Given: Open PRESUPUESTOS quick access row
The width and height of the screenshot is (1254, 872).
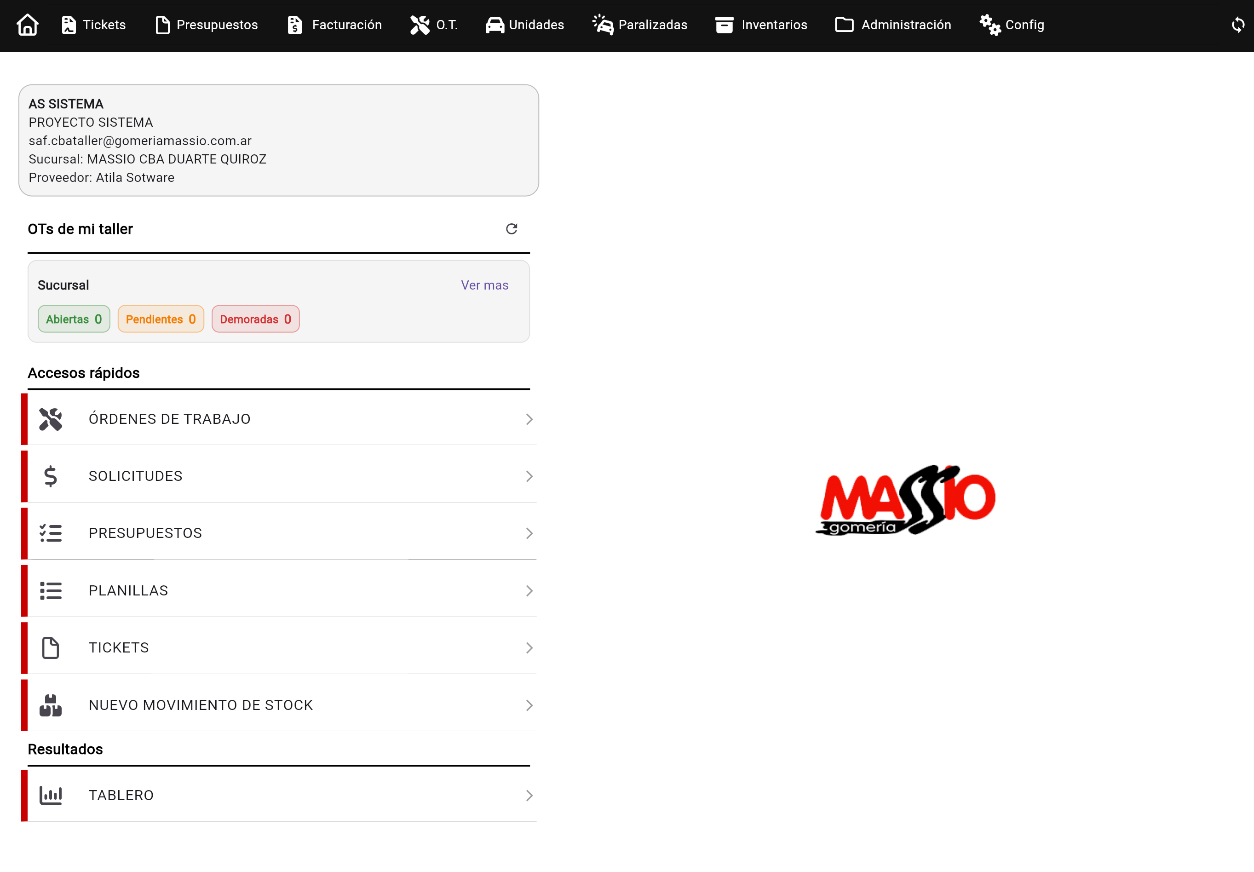Looking at the screenshot, I should pyautogui.click(x=279, y=533).
